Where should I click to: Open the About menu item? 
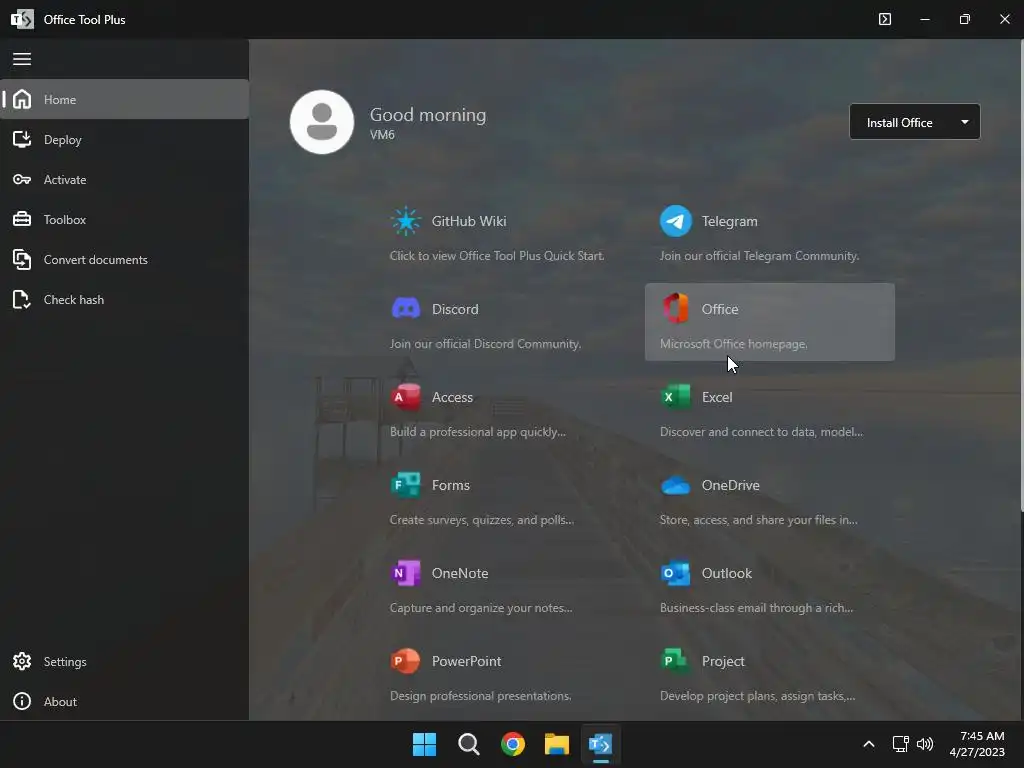click(x=124, y=701)
